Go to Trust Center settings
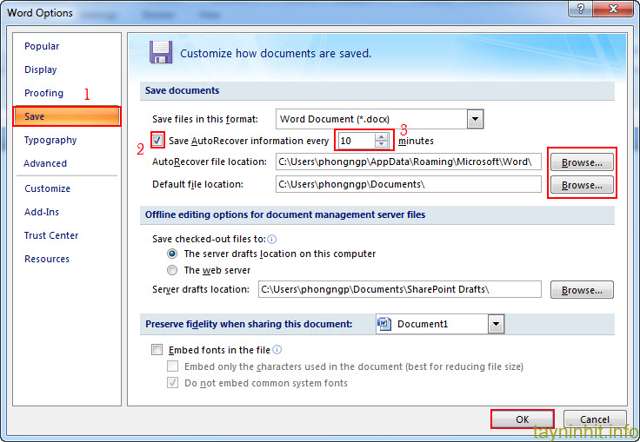 (x=51, y=236)
